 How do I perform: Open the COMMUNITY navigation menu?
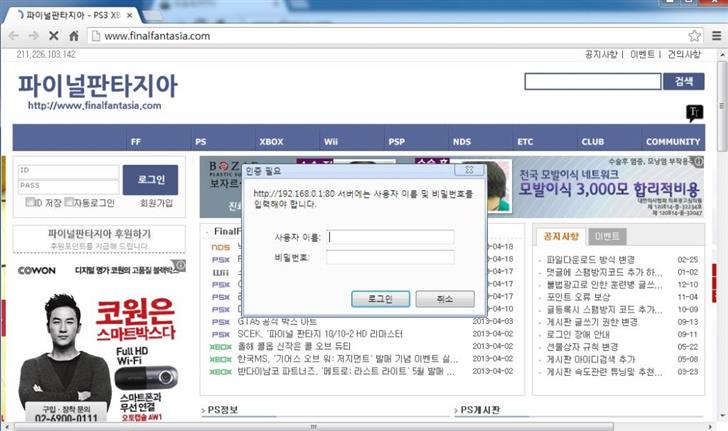(x=673, y=141)
